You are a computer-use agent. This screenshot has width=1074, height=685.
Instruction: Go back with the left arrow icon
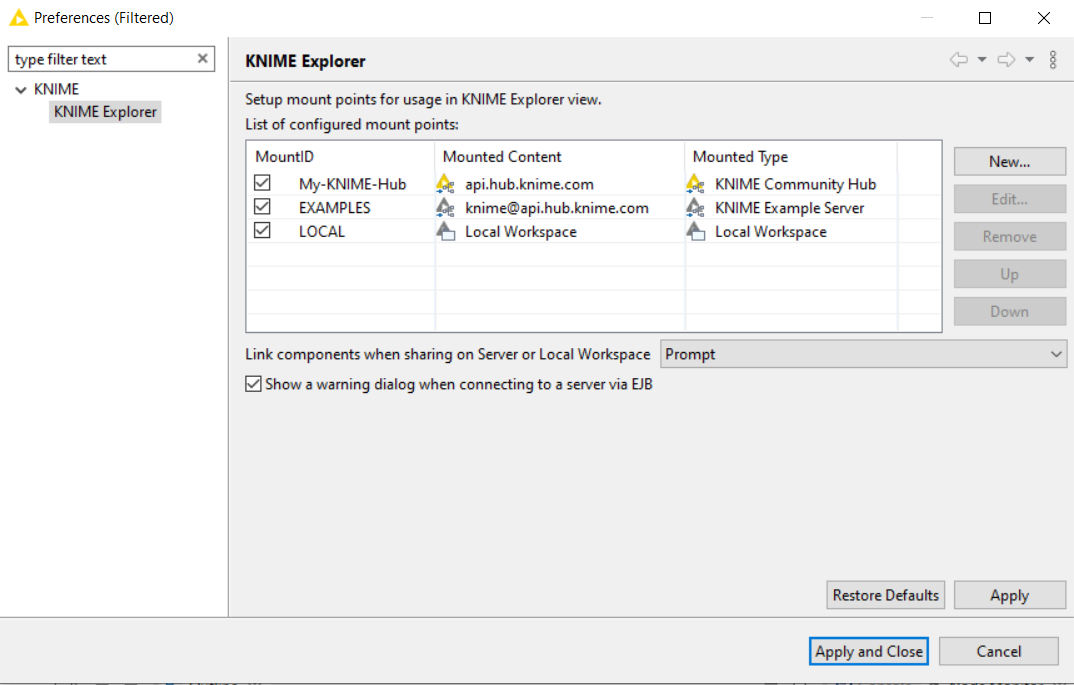pos(959,60)
